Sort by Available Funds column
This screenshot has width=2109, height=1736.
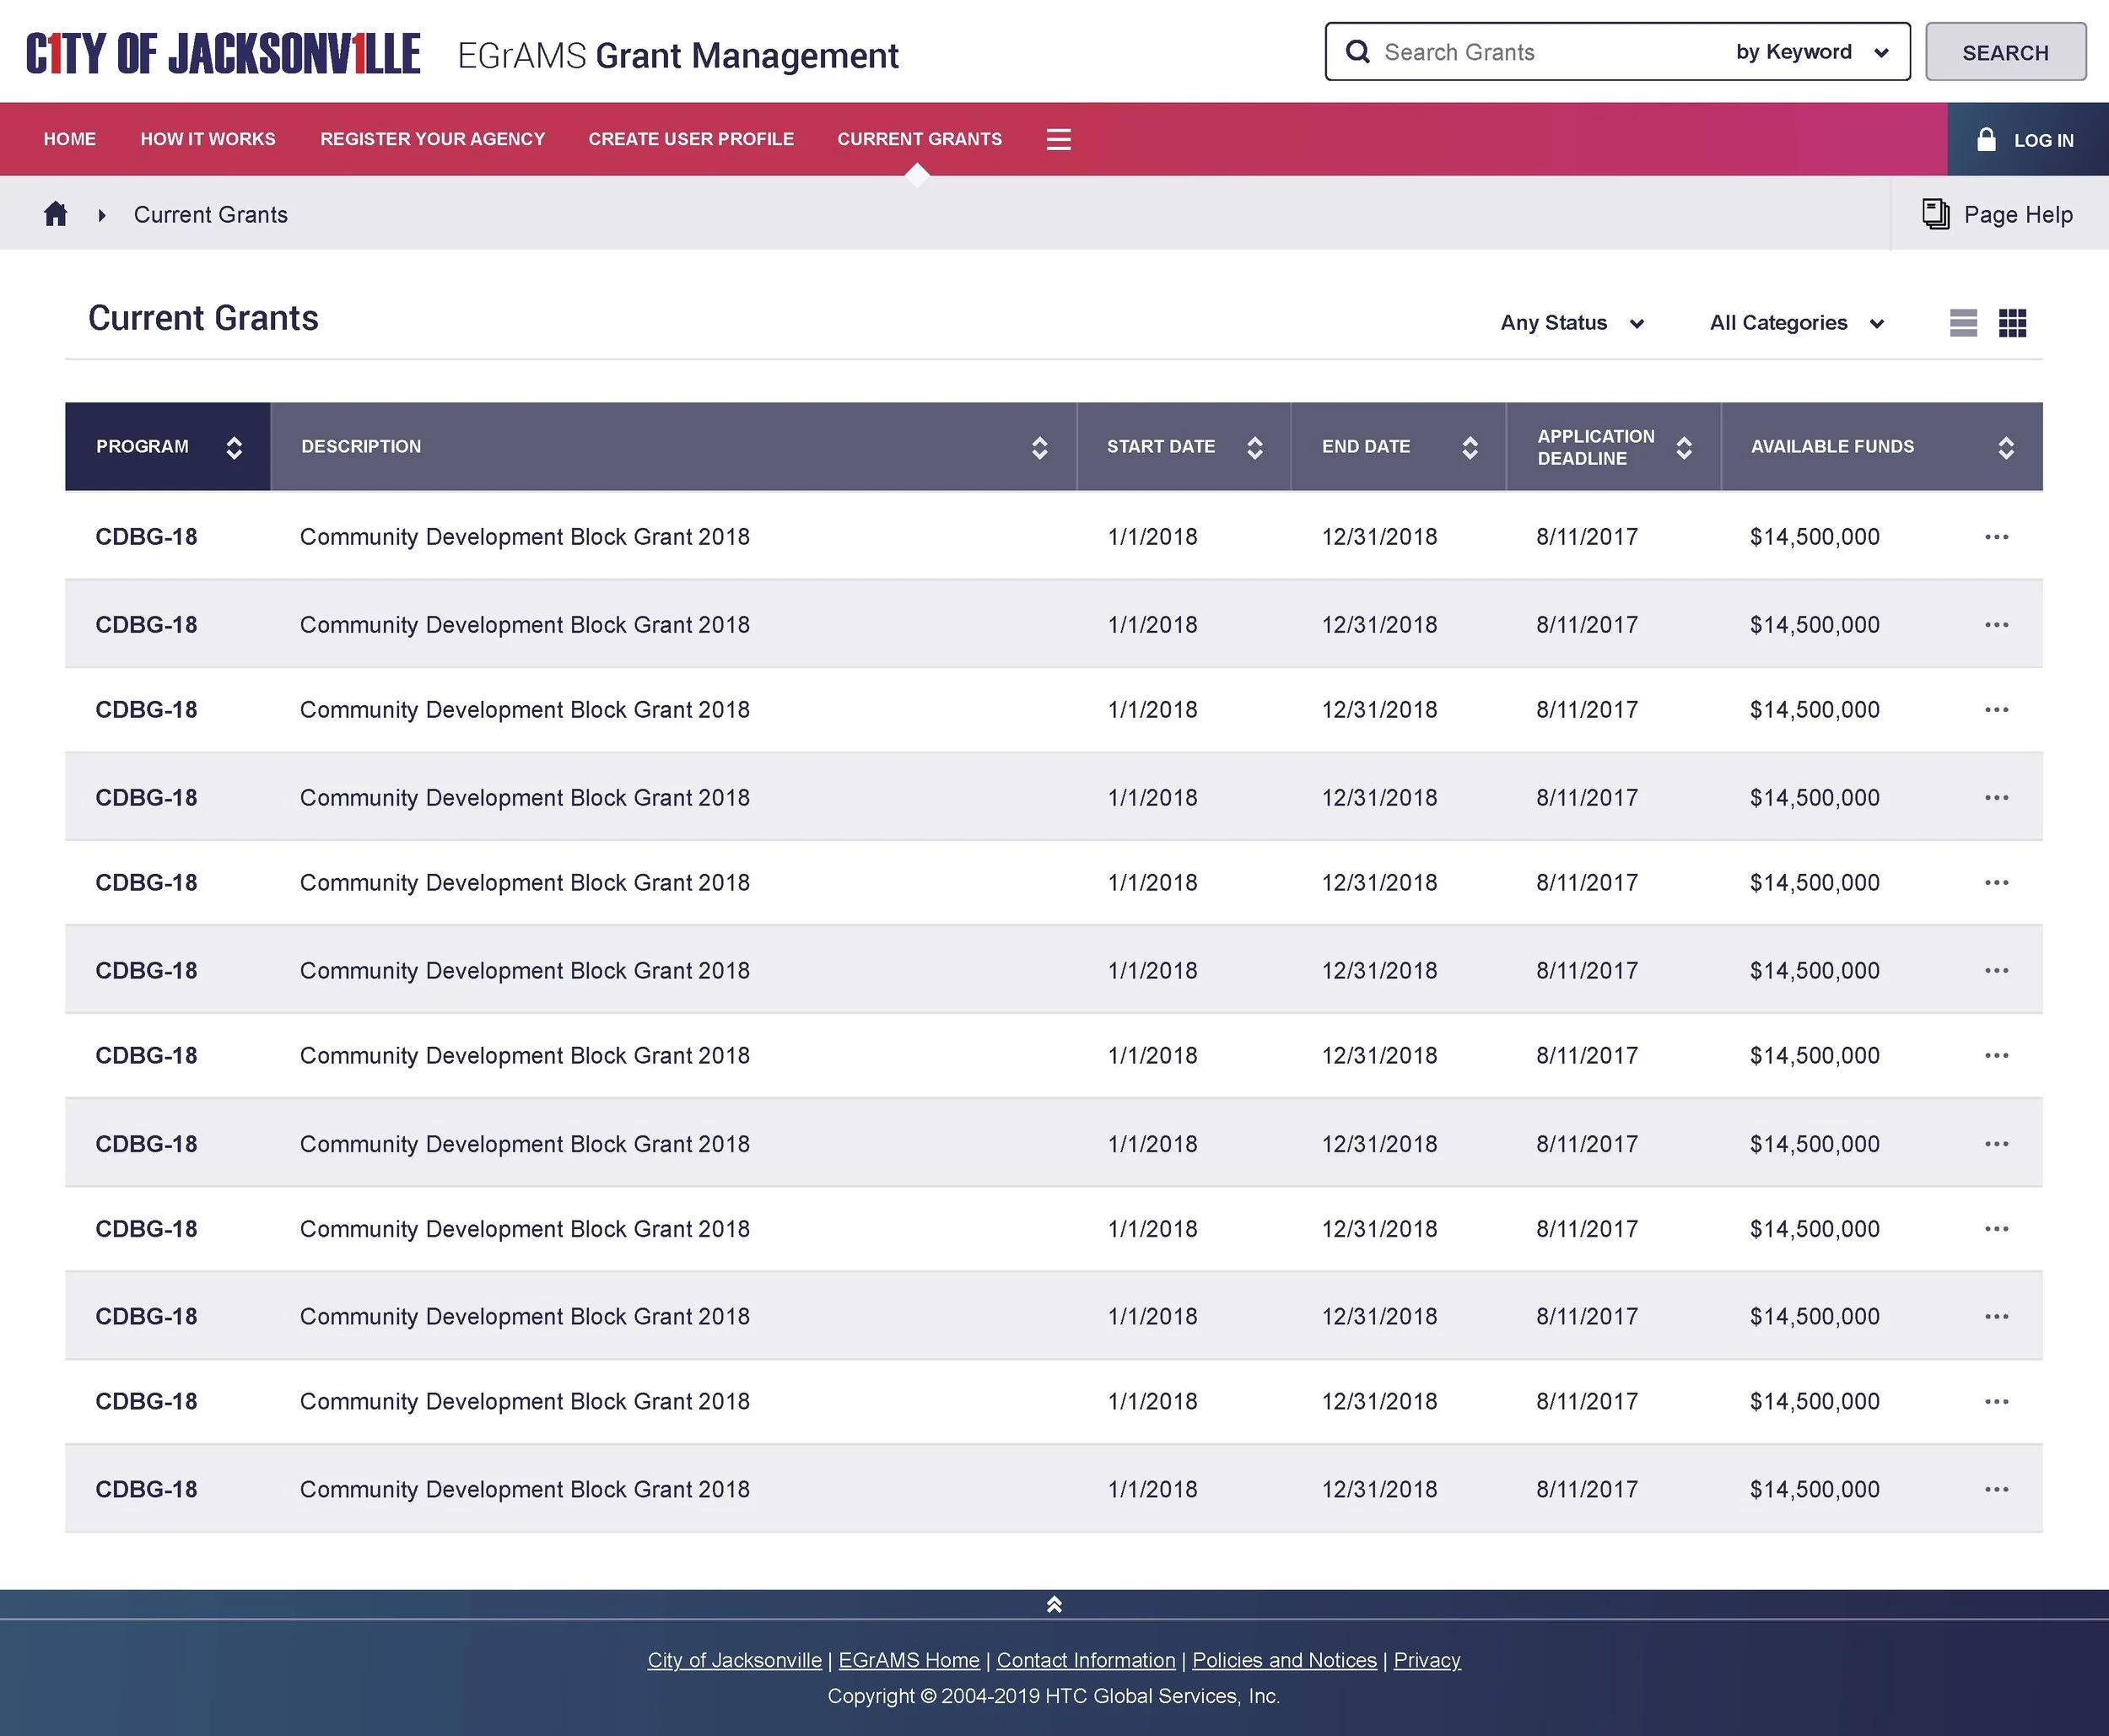click(x=2005, y=447)
